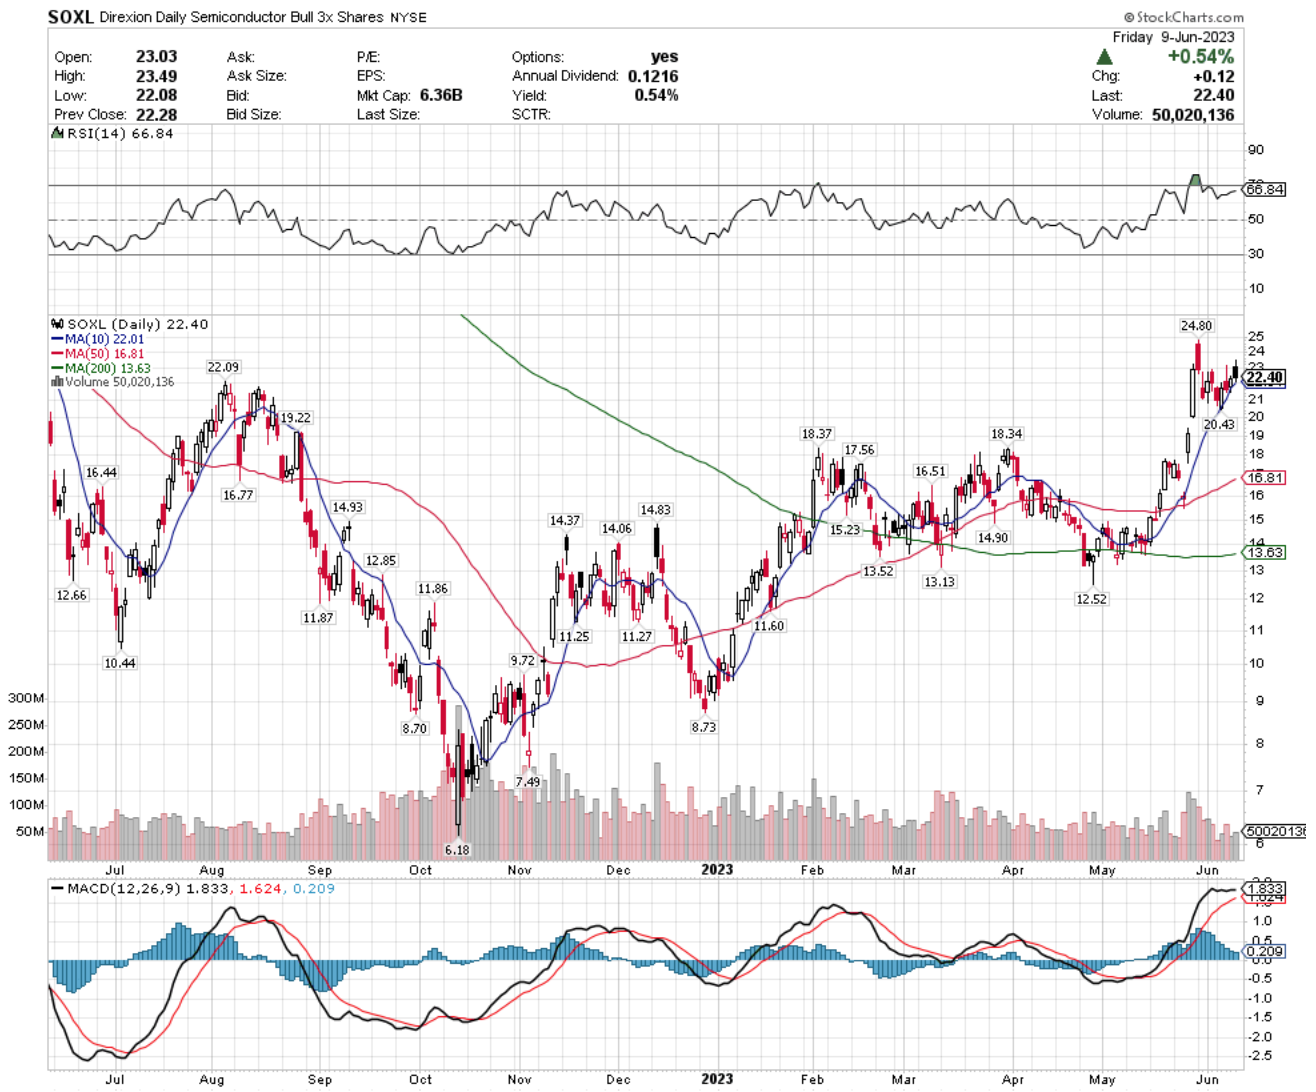
Task: Click the 24.80 high price label
Action: coord(1196,326)
